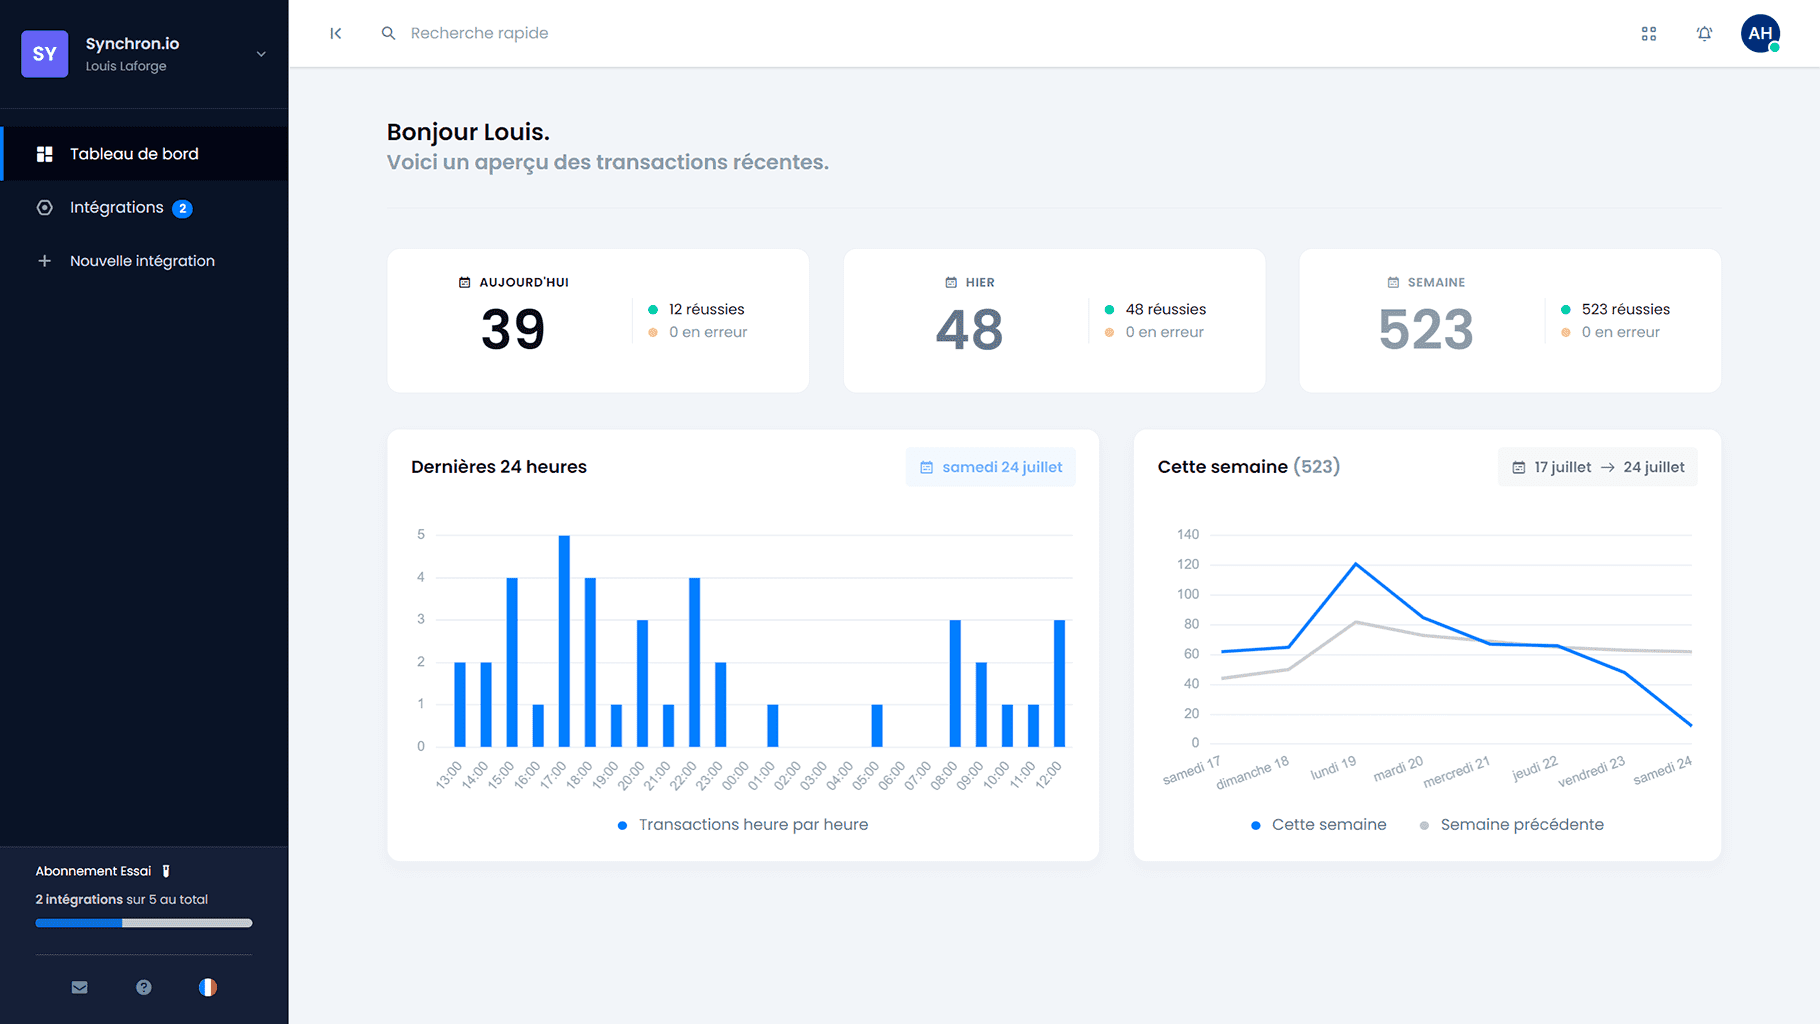Toggle Cette semaine legend series

point(1319,825)
